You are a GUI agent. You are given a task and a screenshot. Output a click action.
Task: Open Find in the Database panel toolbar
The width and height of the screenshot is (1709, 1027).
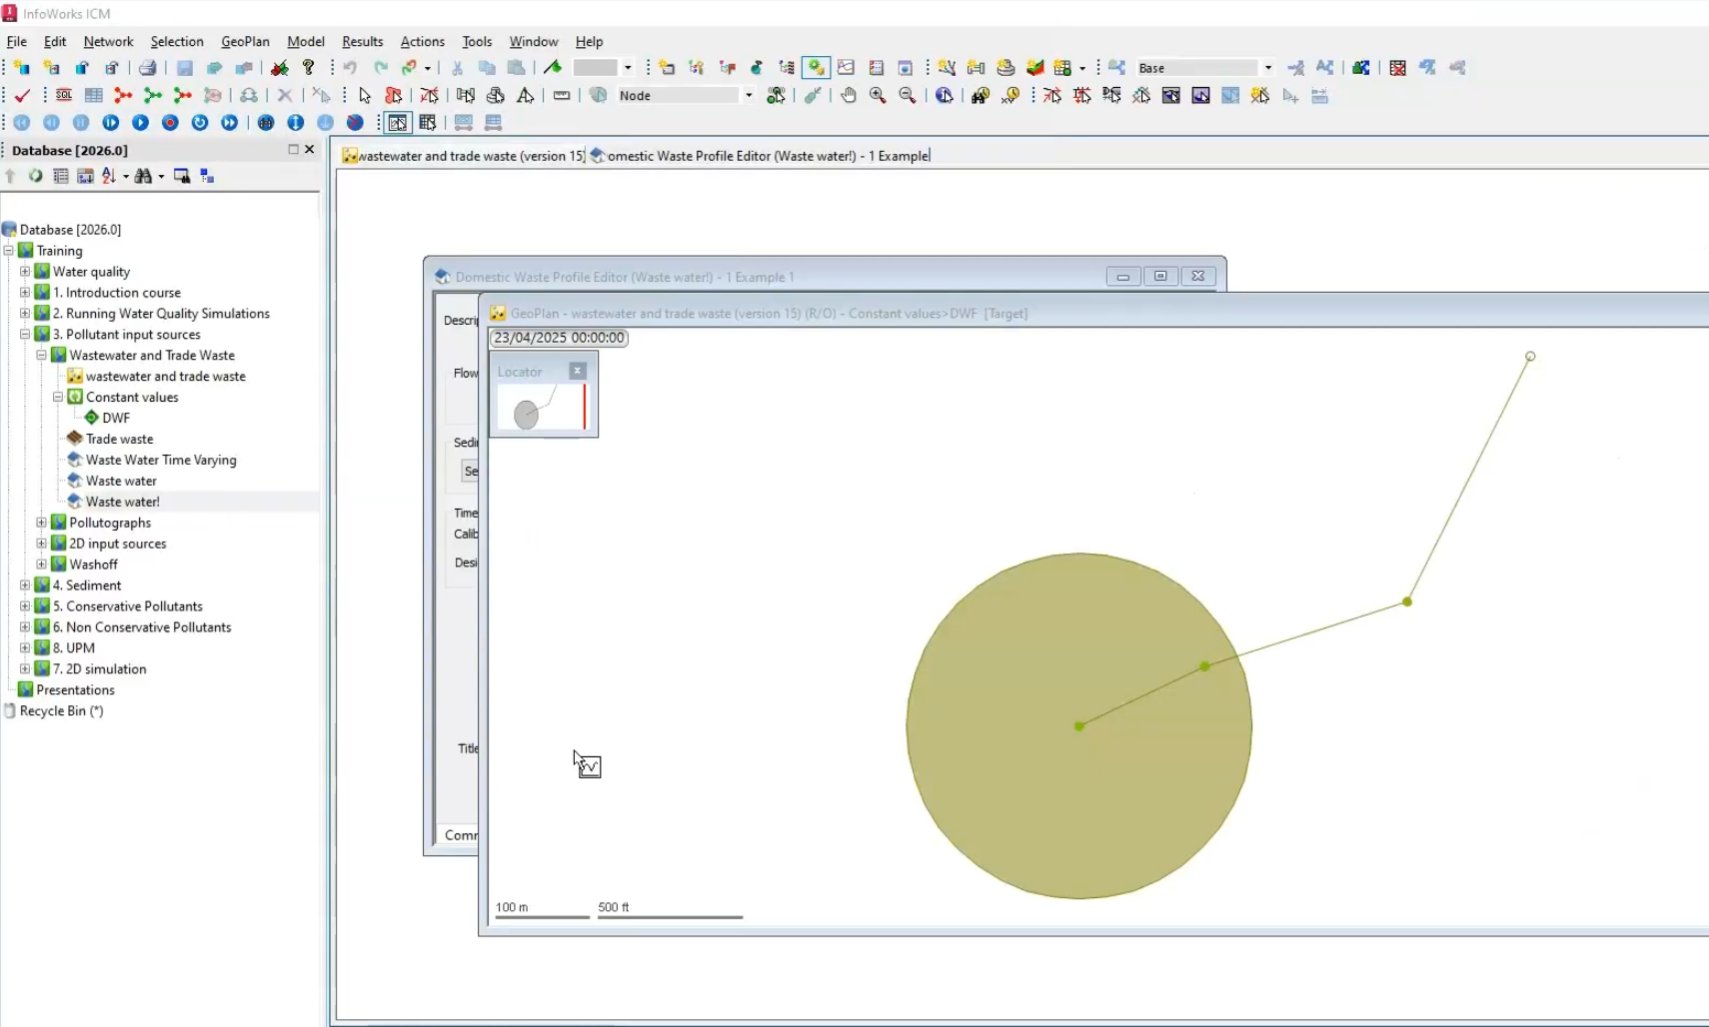pyautogui.click(x=141, y=176)
